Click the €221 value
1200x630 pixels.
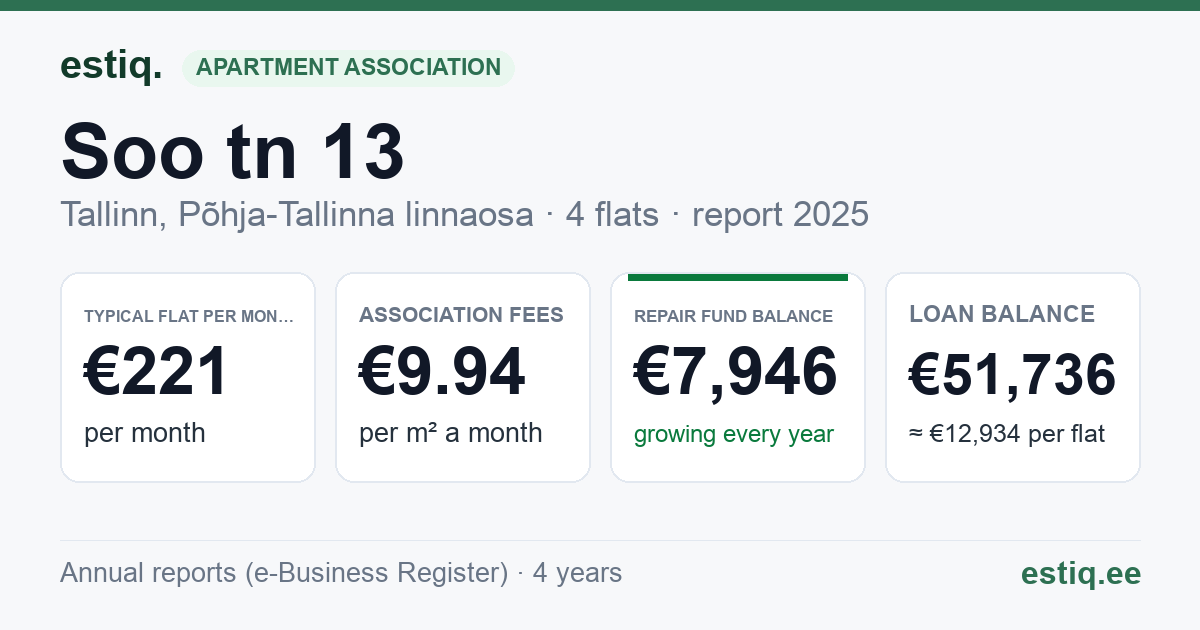point(157,372)
